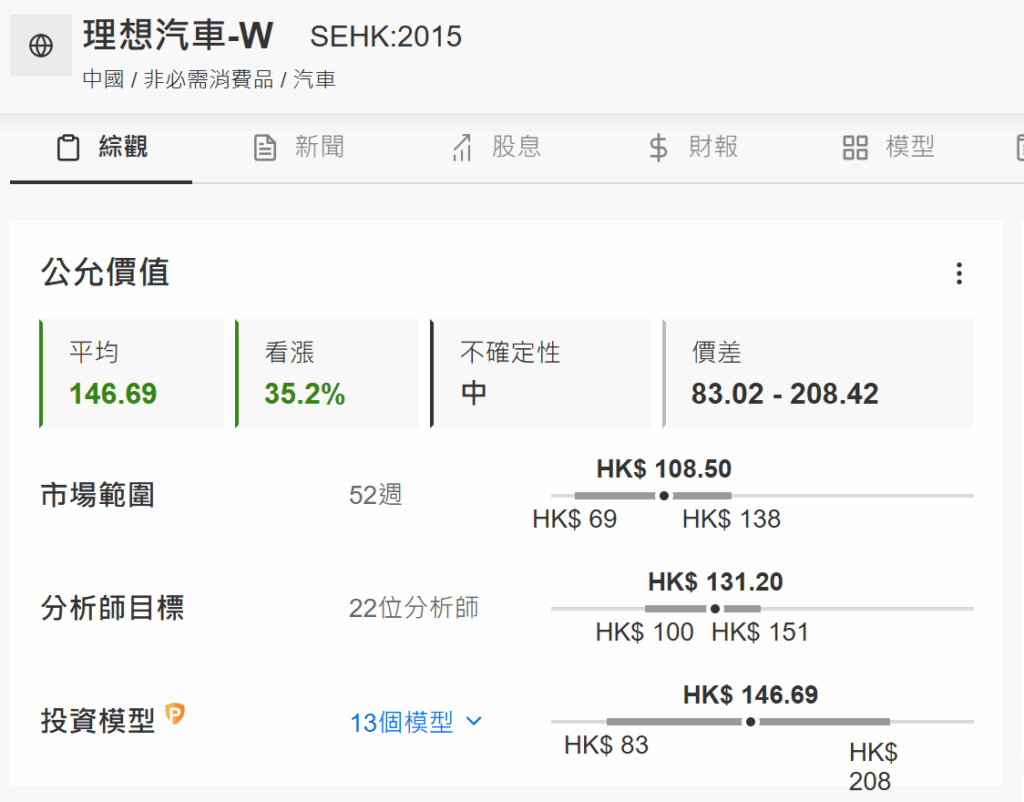1024x802 pixels.
Task: Click the 看漲 35.2% card
Action: click(327, 374)
